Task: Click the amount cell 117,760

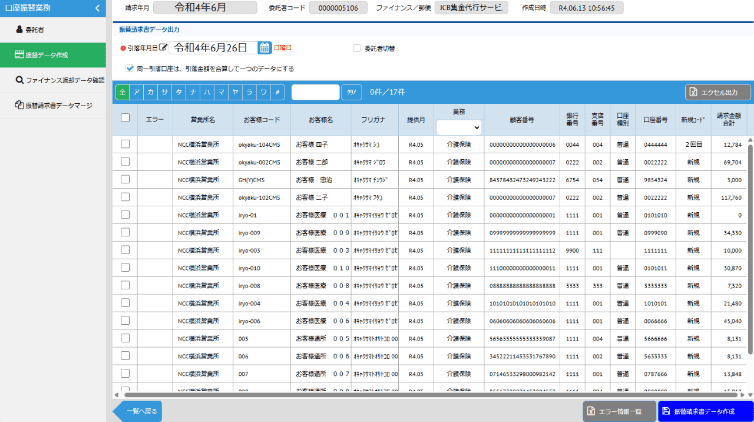Action: pyautogui.click(x=731, y=198)
